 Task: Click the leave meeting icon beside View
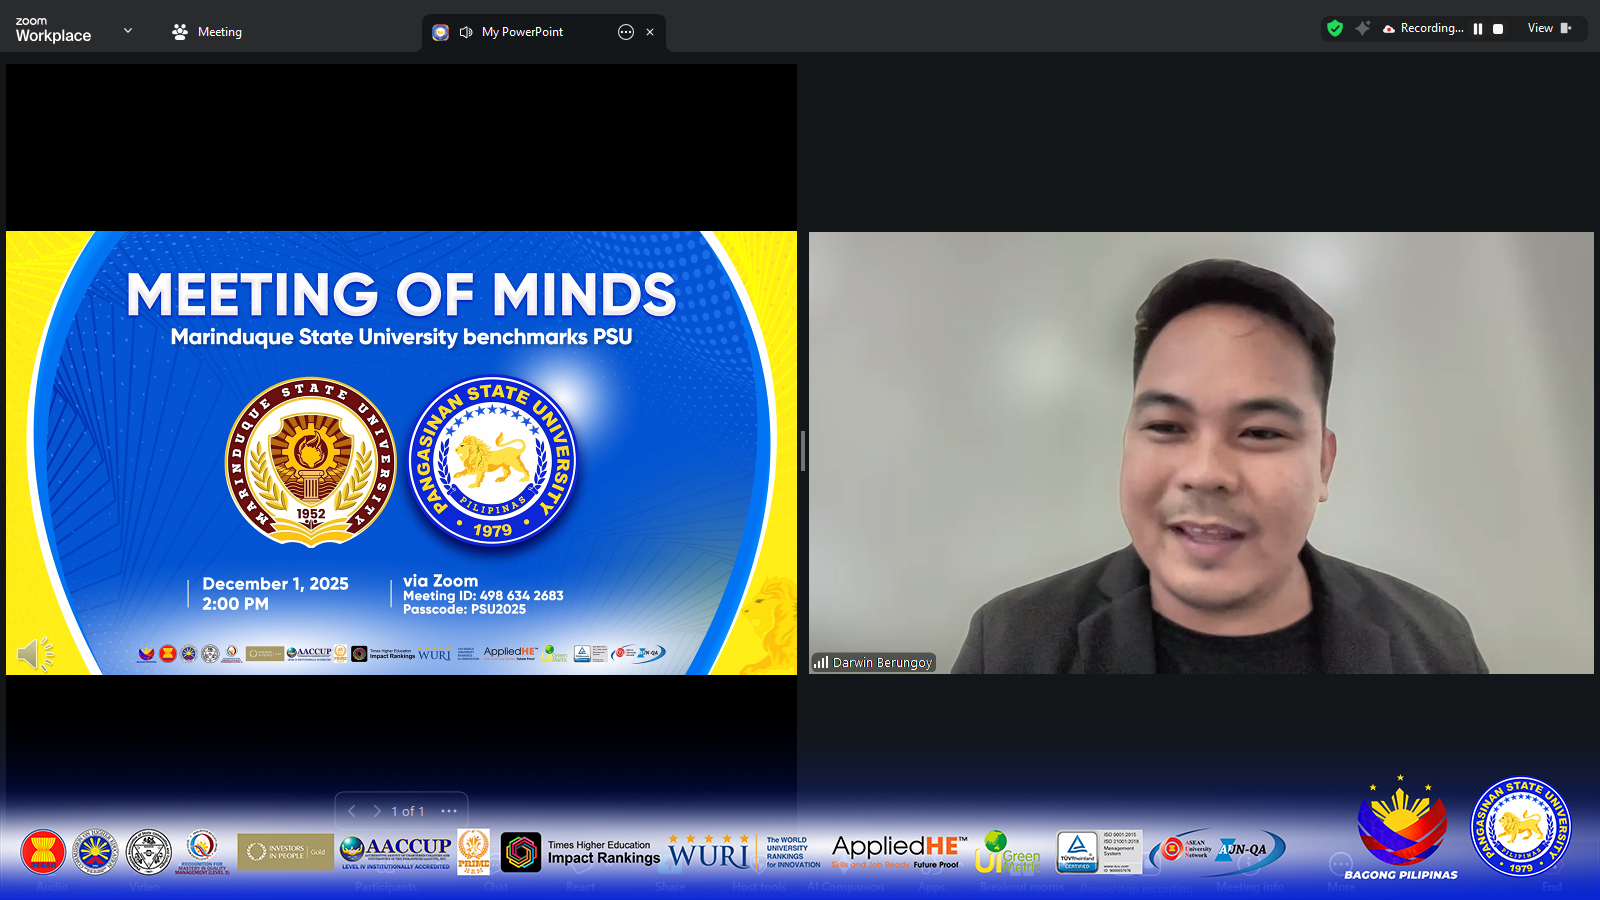(x=1566, y=29)
